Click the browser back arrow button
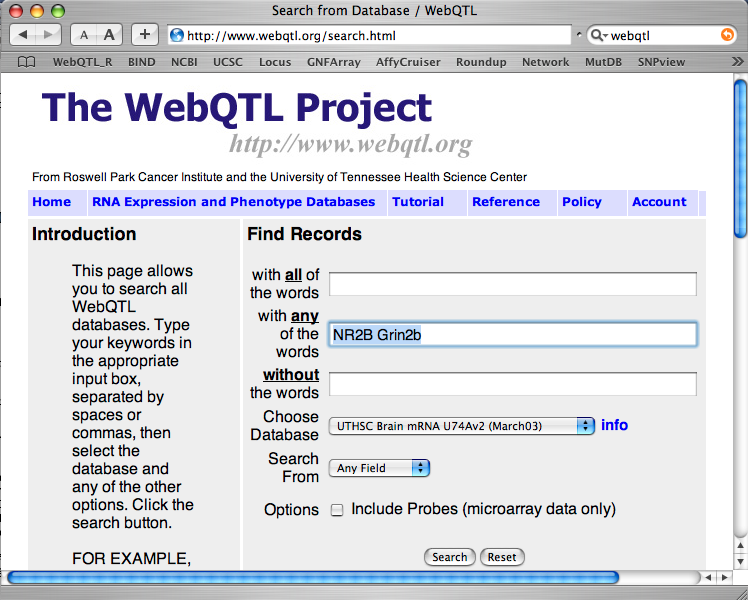Image resolution: width=748 pixels, height=600 pixels. tap(24, 35)
